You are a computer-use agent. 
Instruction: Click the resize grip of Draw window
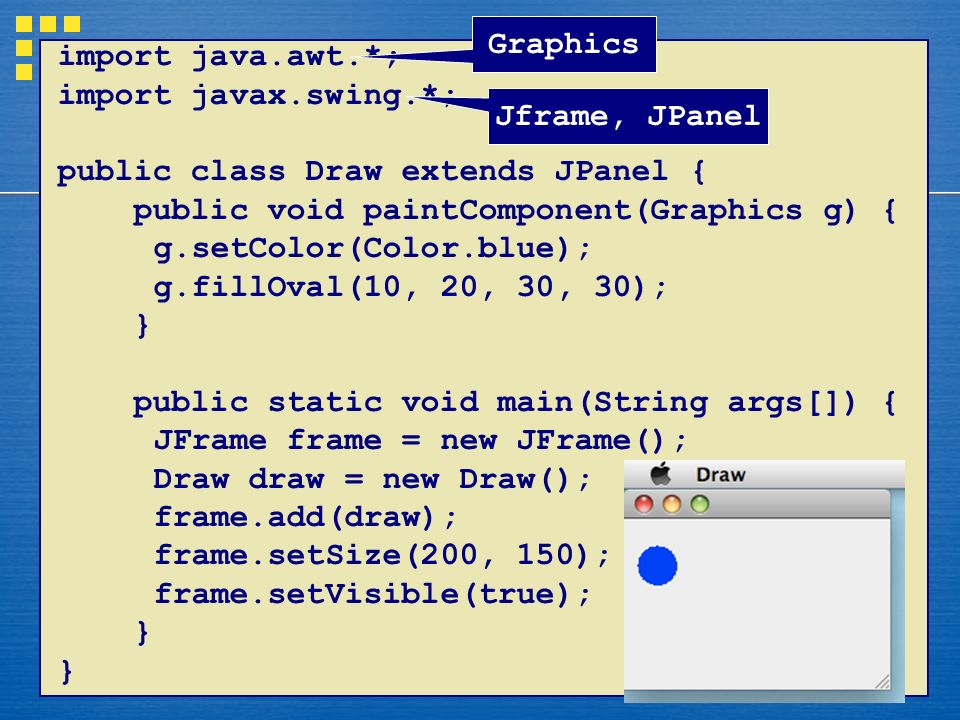coord(882,682)
